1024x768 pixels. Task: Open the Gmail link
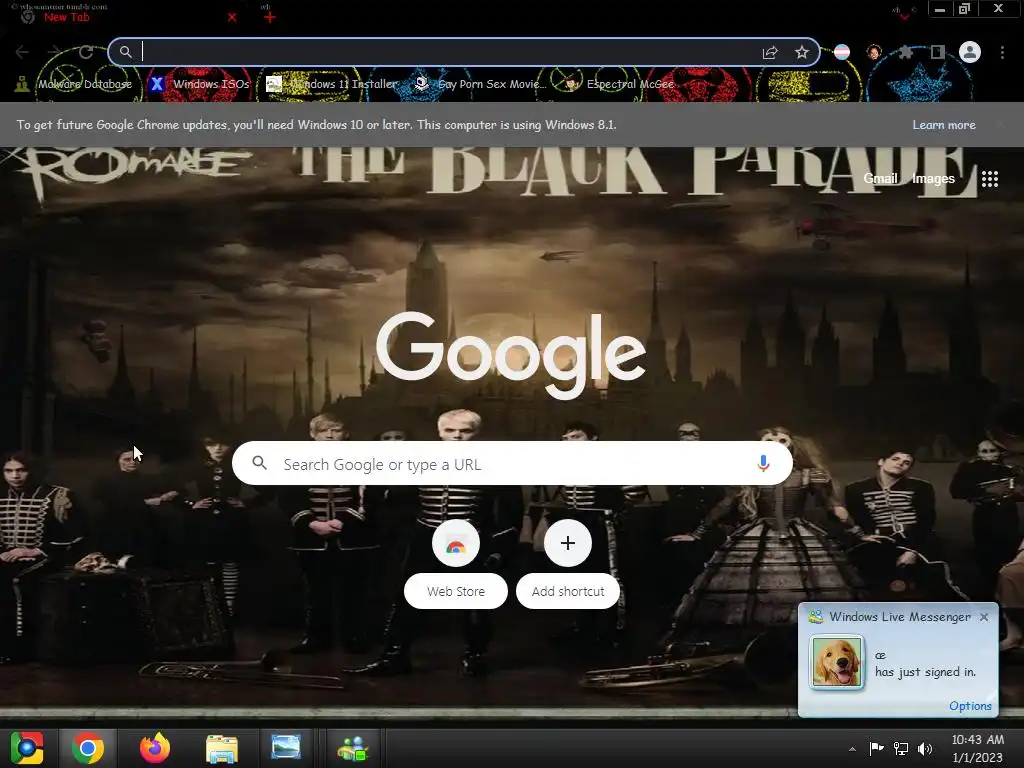(880, 178)
